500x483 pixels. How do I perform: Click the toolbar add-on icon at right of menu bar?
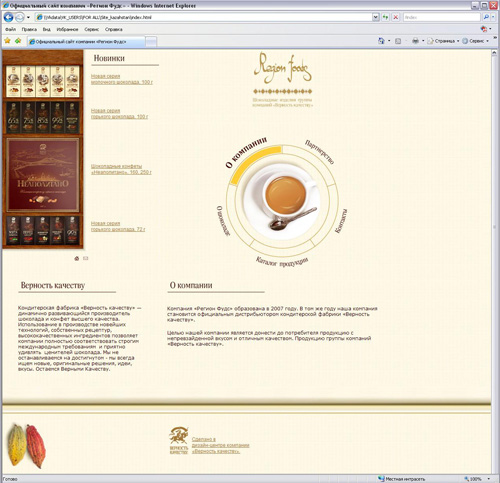[484, 29]
